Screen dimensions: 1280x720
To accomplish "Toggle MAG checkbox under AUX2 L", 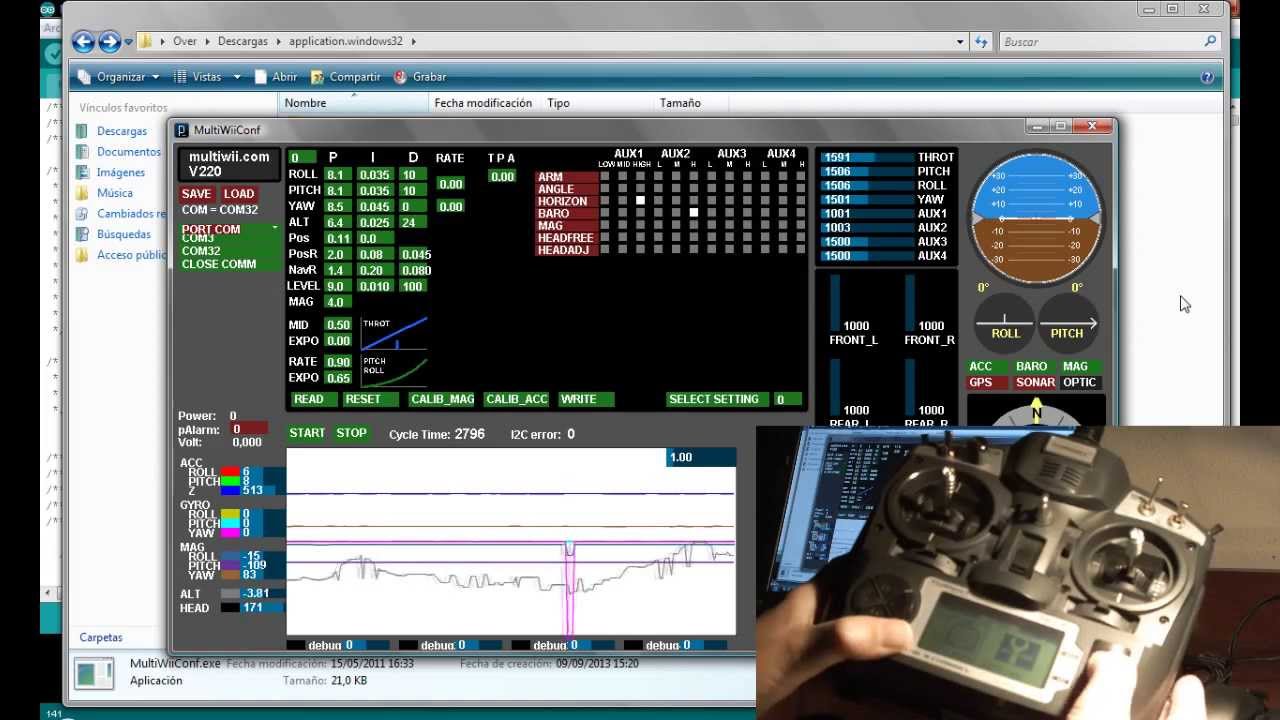I will pyautogui.click(x=659, y=226).
